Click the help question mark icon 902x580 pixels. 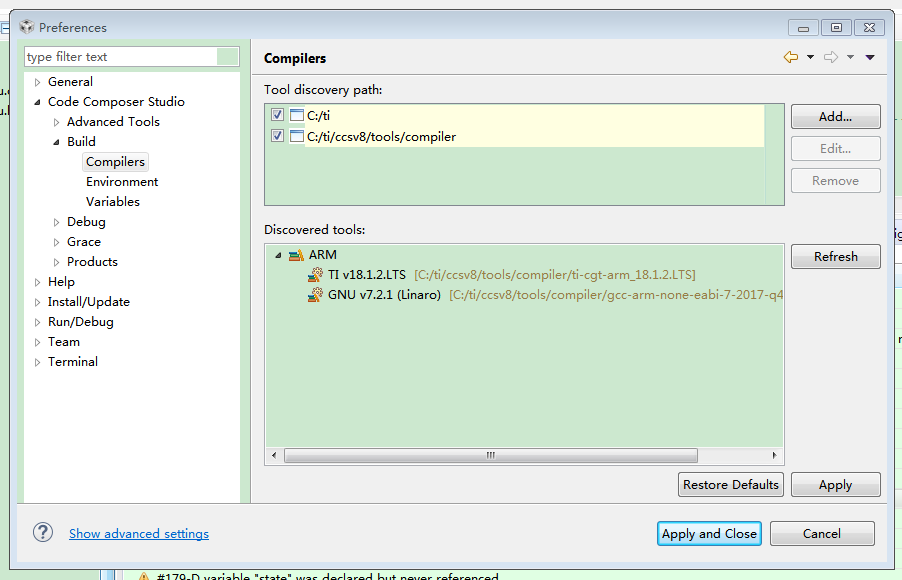click(x=43, y=532)
